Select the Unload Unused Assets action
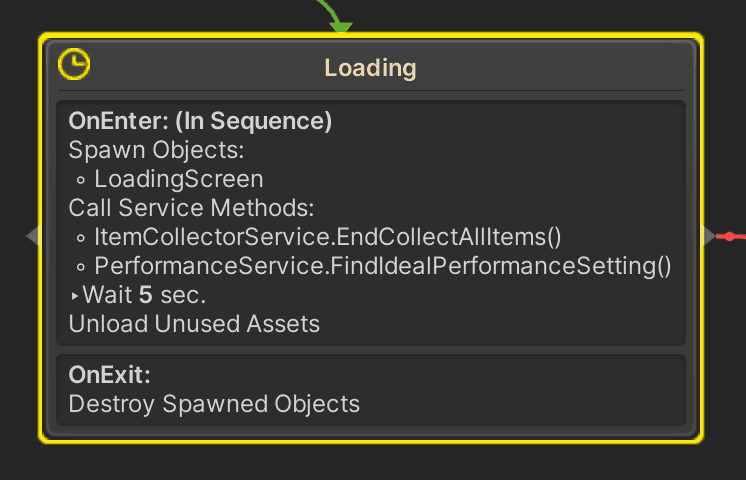Screen dimensions: 746x480 click(x=194, y=324)
